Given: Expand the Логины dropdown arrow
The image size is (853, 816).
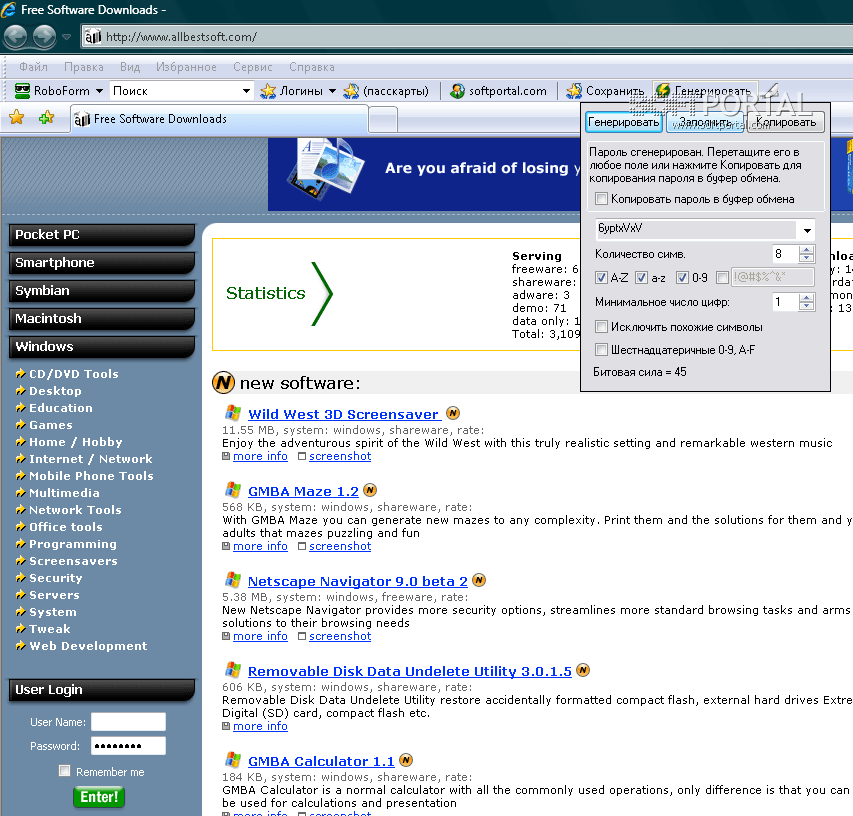Looking at the screenshot, I should click(332, 91).
